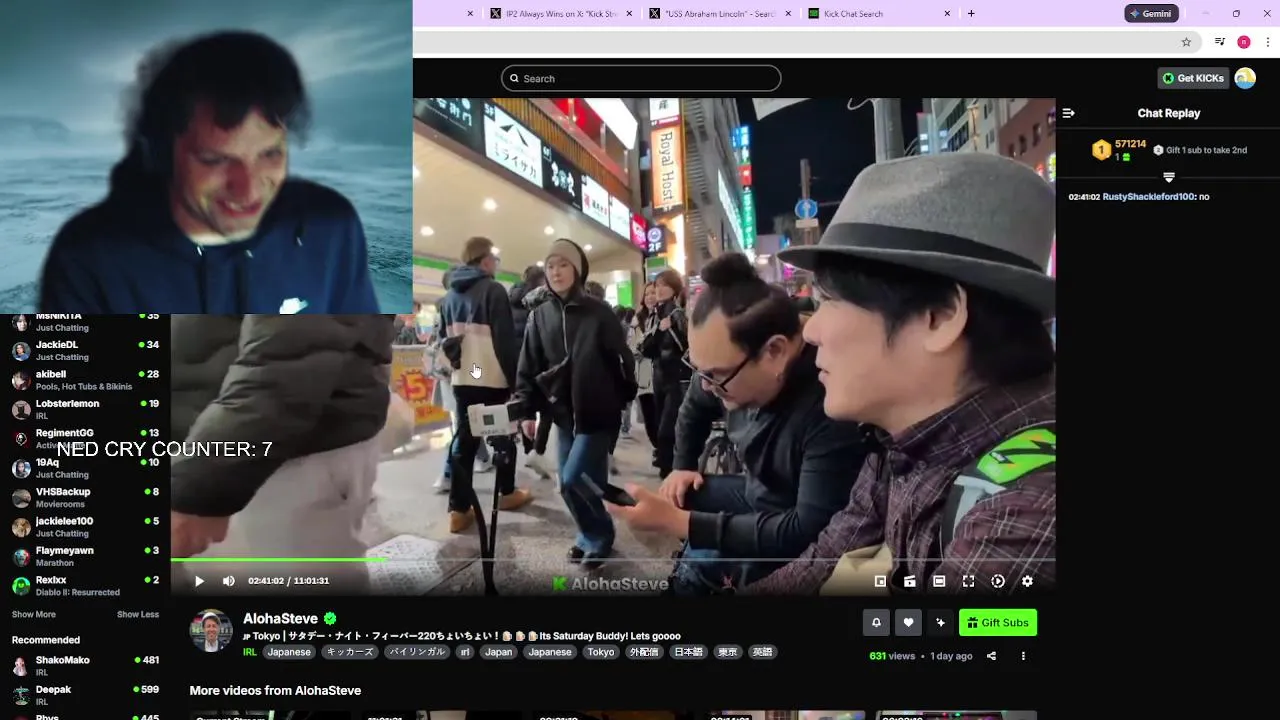Viewport: 1280px width, 720px height.
Task: Close the USS Abraham Lincoln tab
Action: [788, 13]
